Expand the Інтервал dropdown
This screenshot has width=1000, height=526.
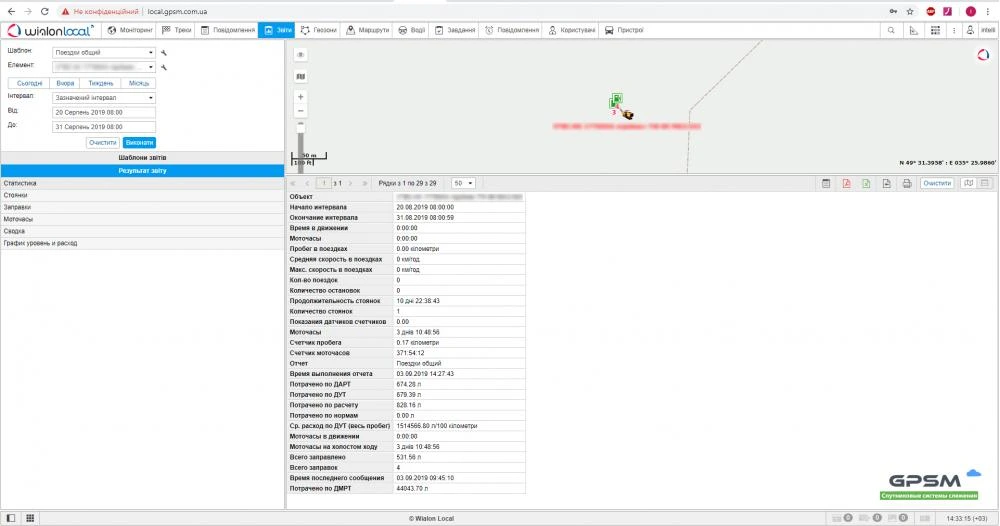[103, 98]
